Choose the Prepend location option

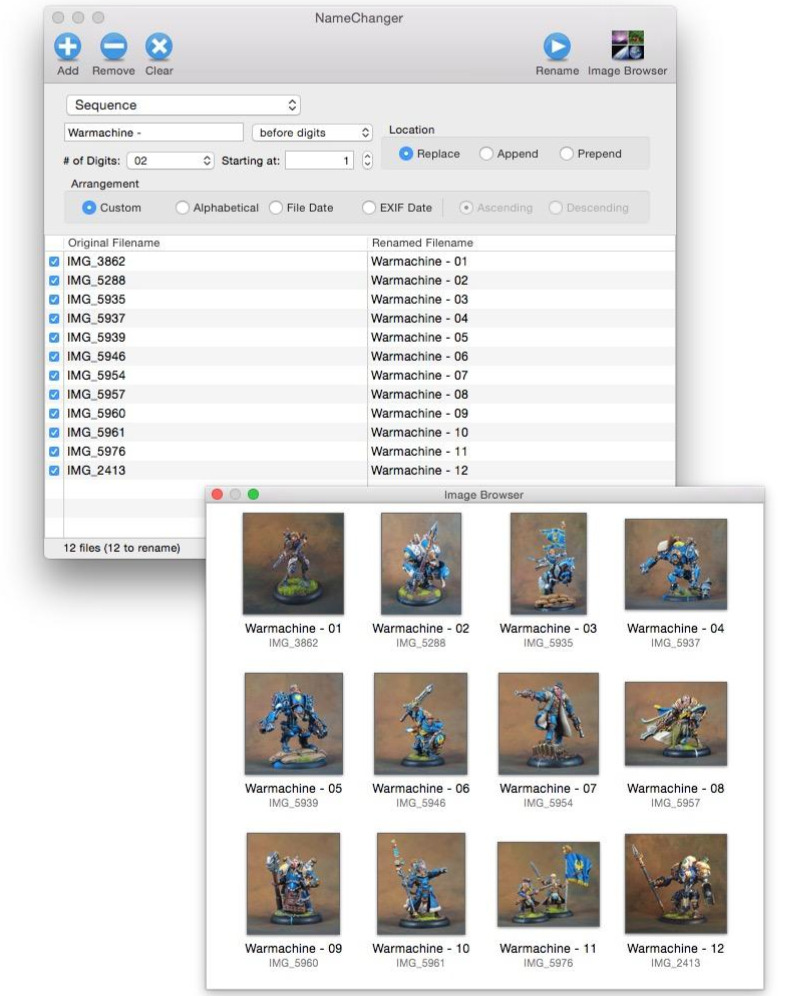tap(567, 154)
